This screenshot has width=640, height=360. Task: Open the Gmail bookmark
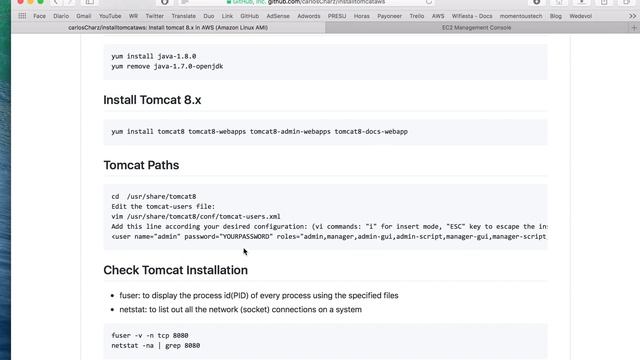click(83, 16)
